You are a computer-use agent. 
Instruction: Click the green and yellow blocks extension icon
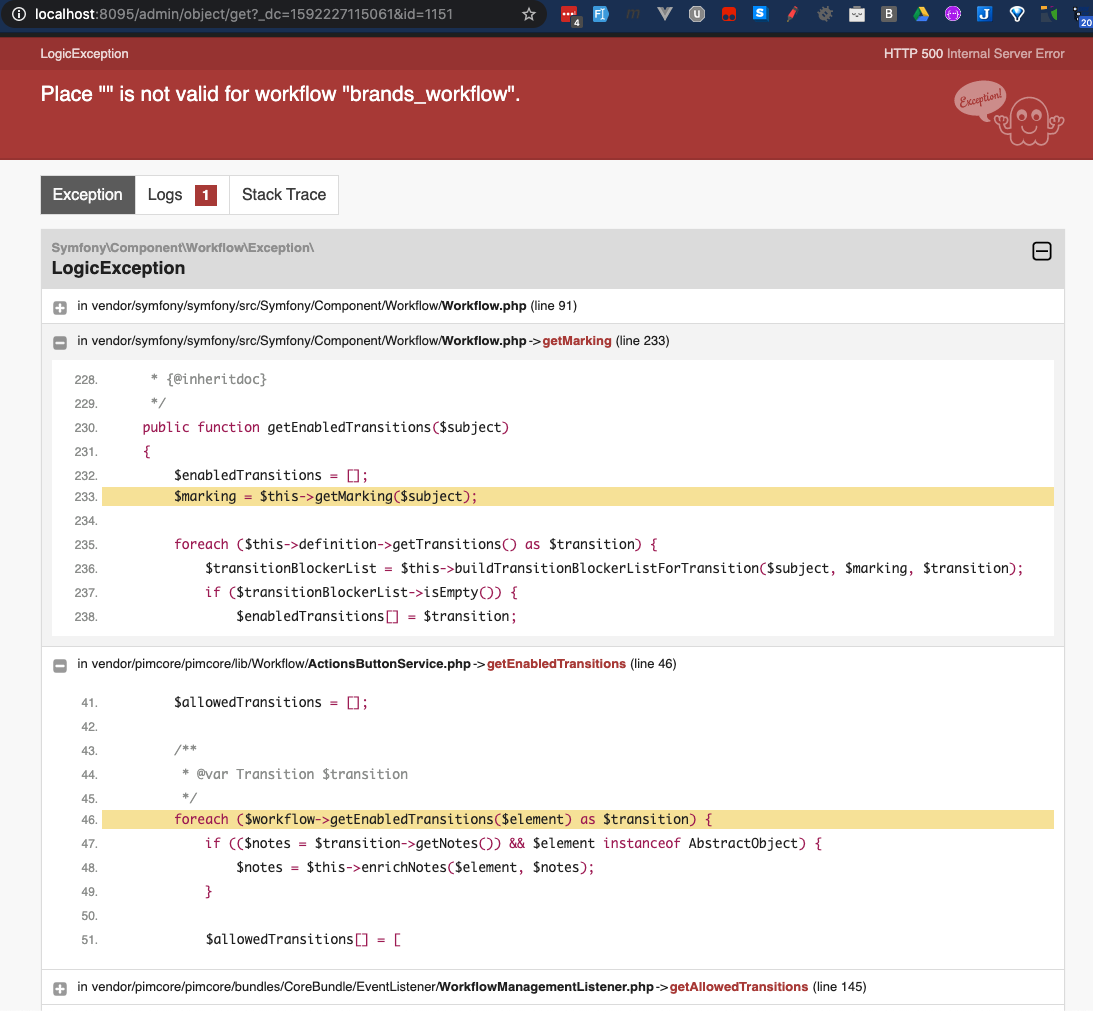tap(1048, 14)
